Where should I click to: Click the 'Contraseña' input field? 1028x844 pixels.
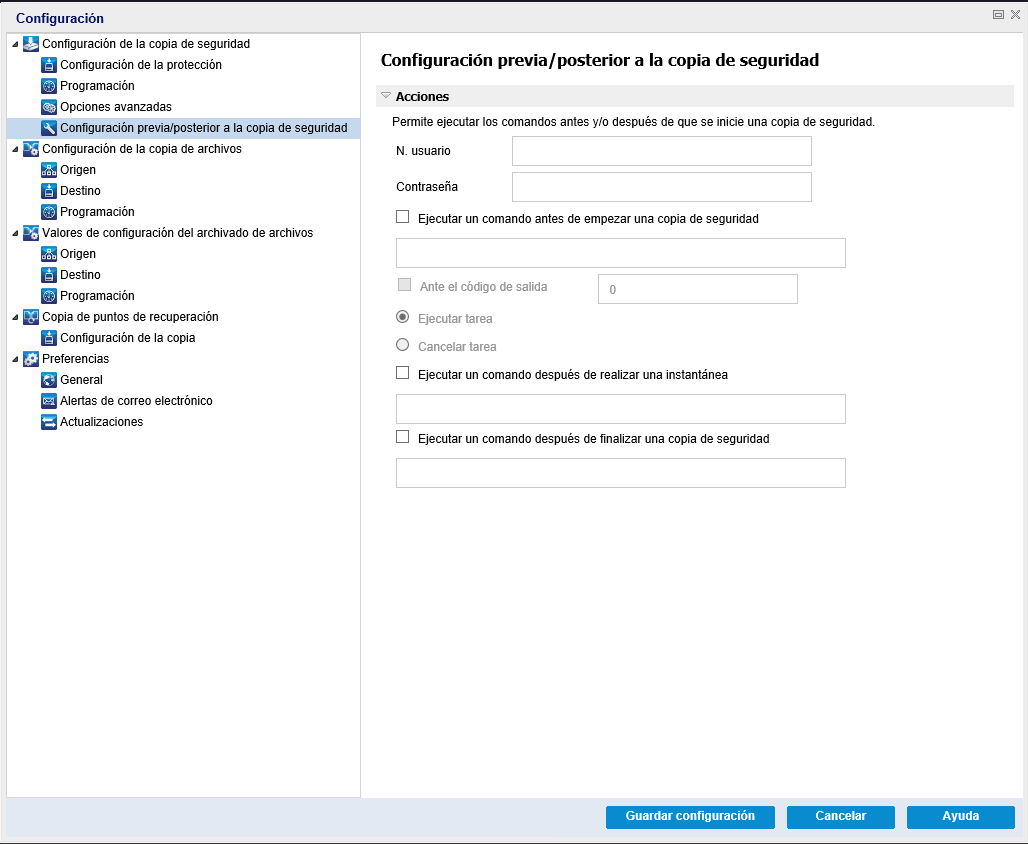pos(662,187)
